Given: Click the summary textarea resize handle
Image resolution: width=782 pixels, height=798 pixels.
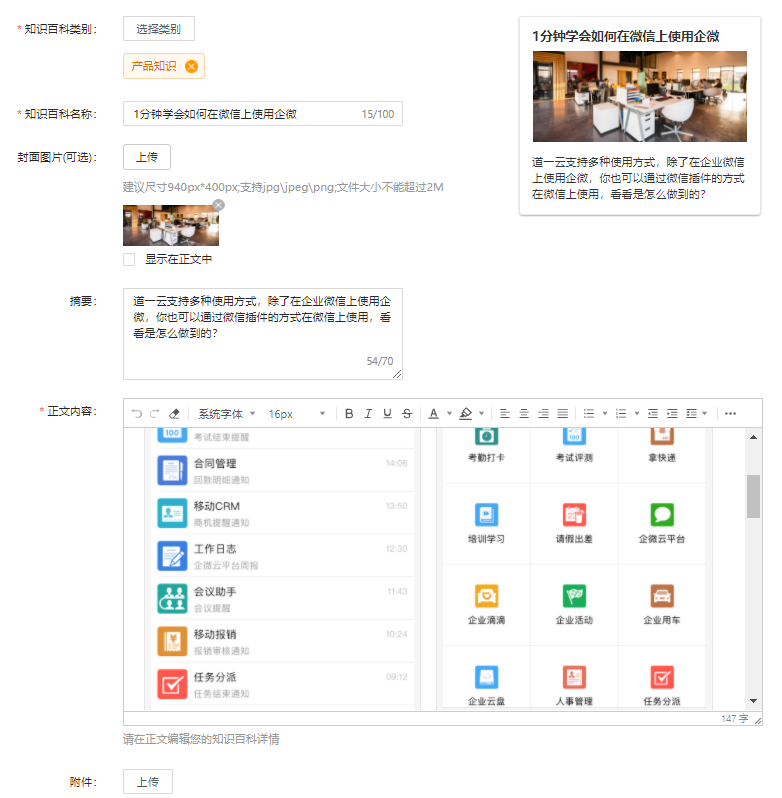Looking at the screenshot, I should point(397,375).
